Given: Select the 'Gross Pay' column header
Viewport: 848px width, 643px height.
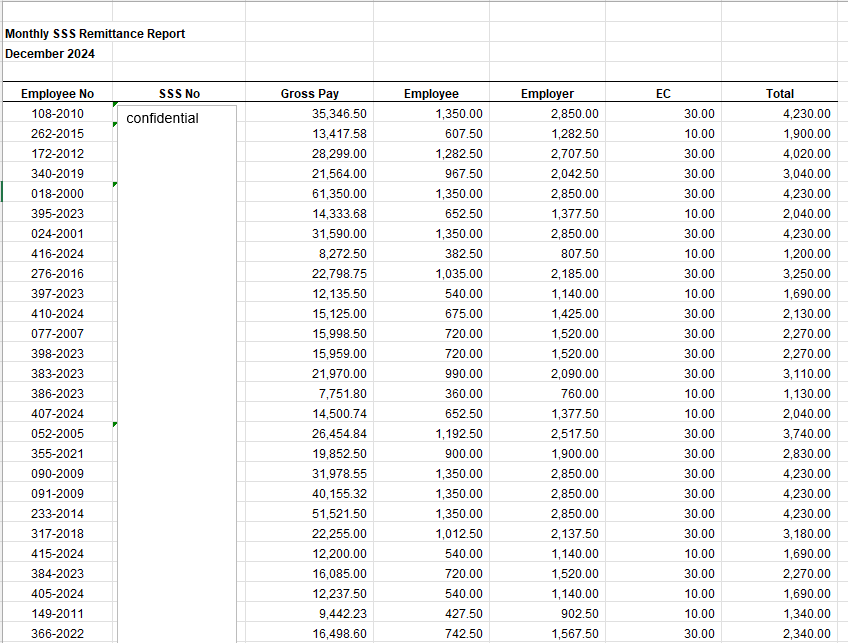Looking at the screenshot, I should point(309,94).
